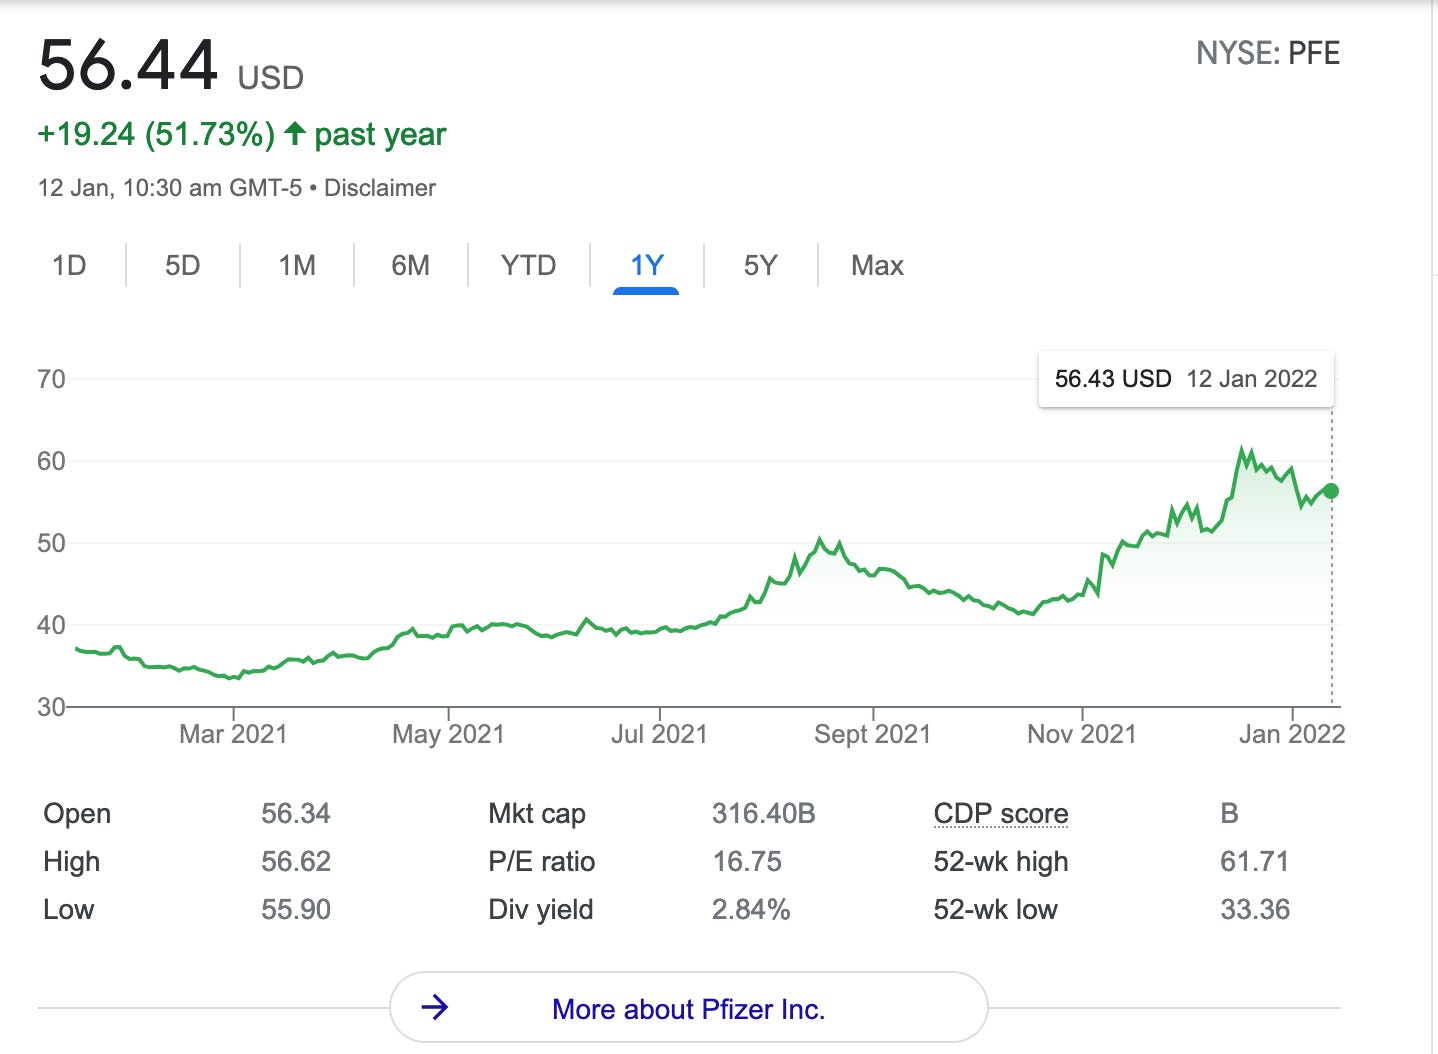Click the Mar 2021 axis label

[x=233, y=735]
